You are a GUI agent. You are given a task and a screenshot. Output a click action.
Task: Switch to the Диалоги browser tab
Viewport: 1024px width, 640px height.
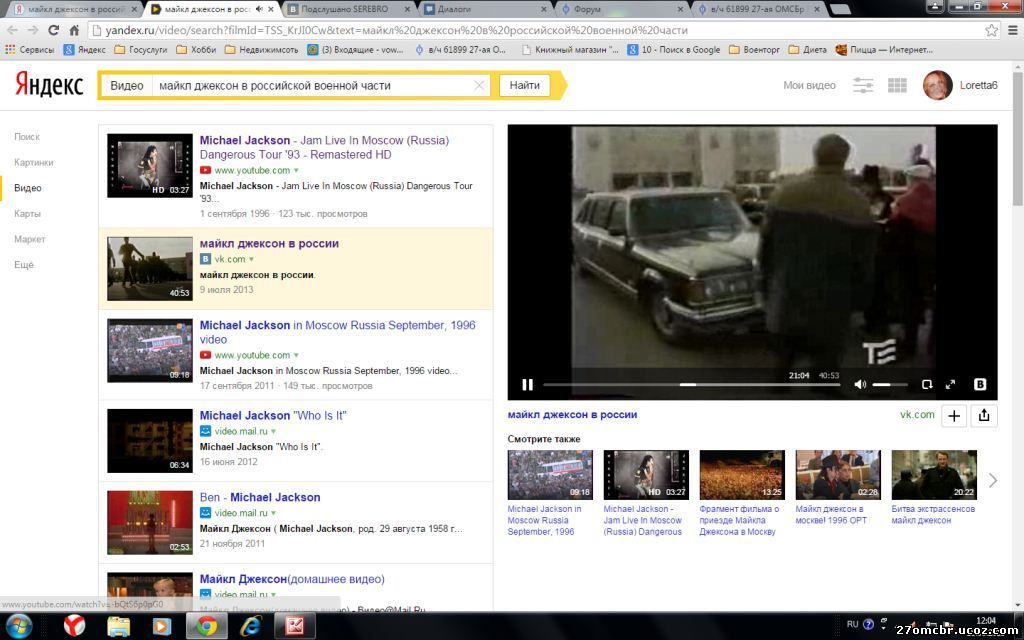pyautogui.click(x=485, y=9)
